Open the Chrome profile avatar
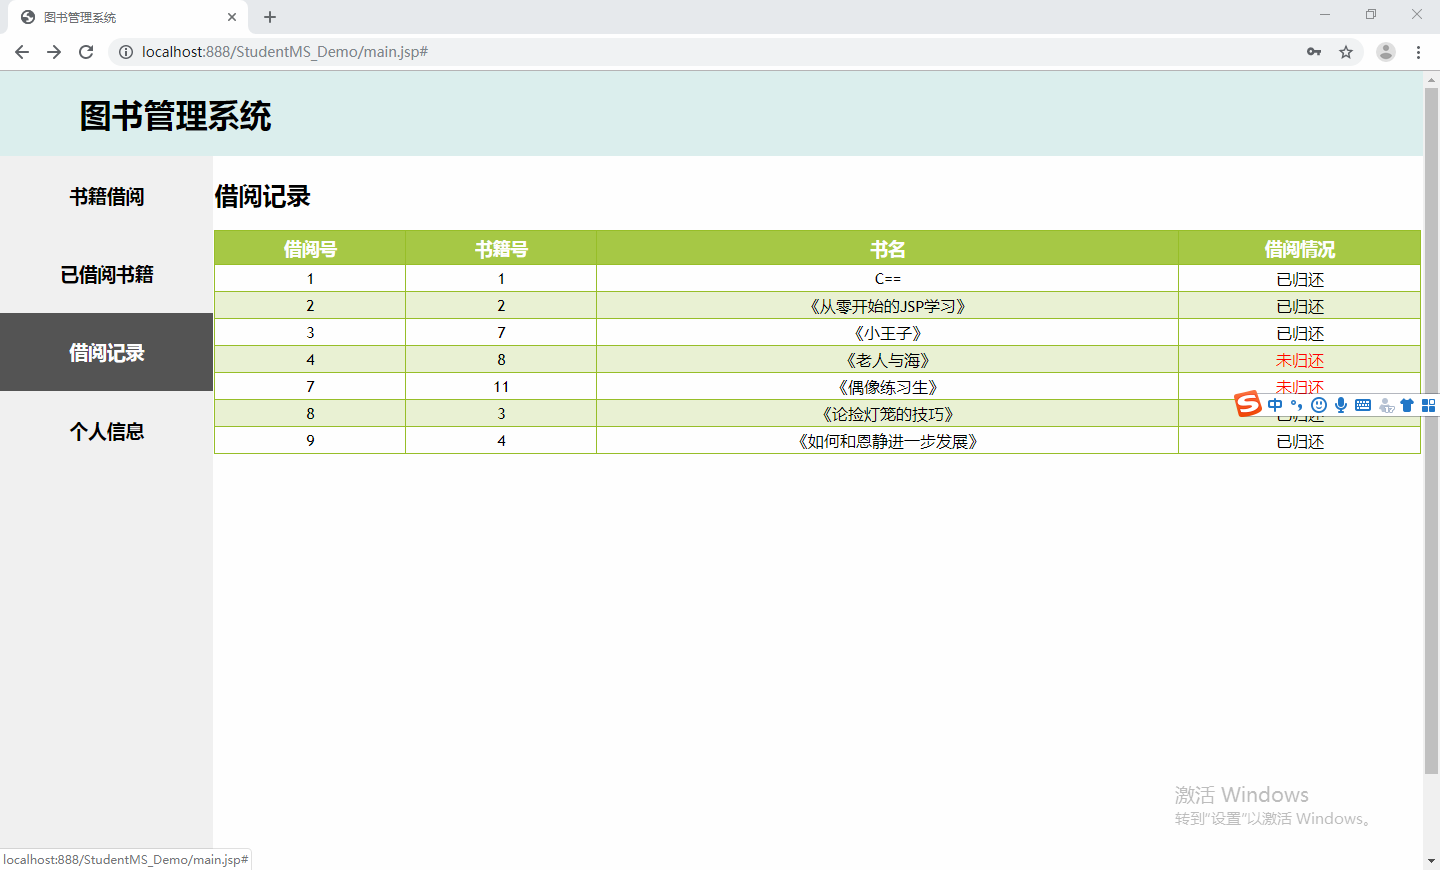1440x889 pixels. coord(1386,52)
